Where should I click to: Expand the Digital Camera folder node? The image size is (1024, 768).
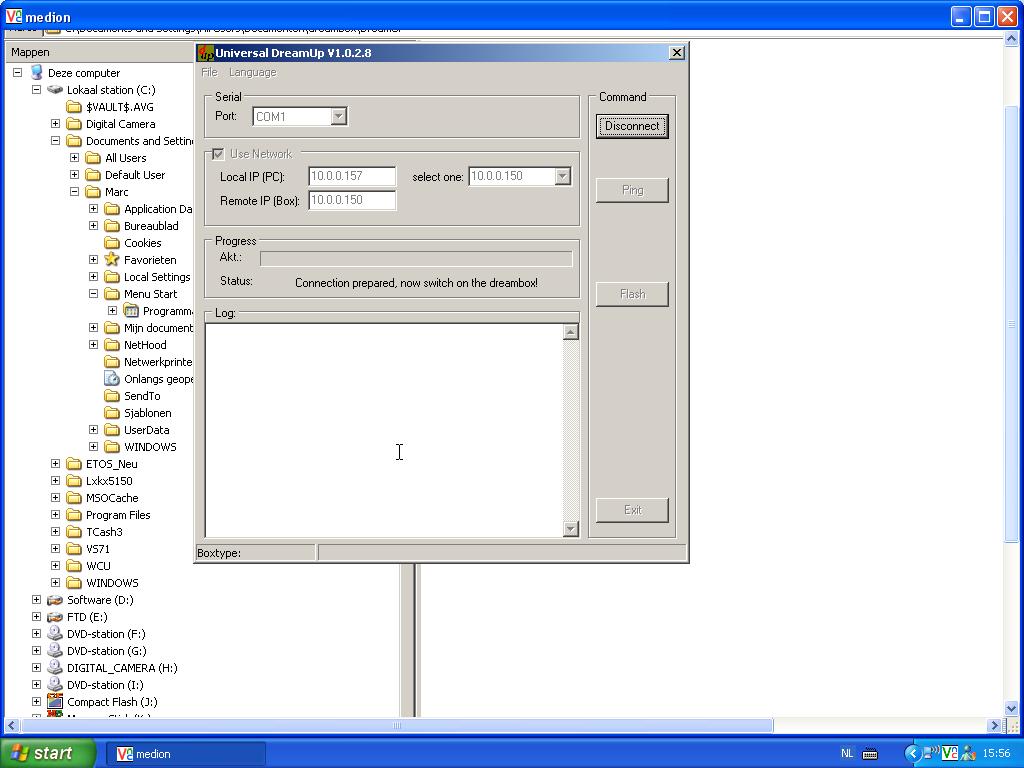point(56,123)
